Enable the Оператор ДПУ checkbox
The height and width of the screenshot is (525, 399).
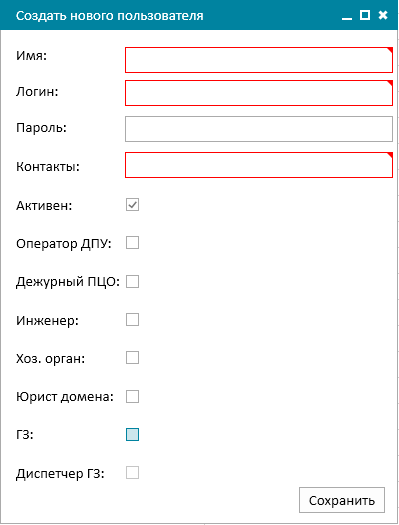[x=133, y=243]
